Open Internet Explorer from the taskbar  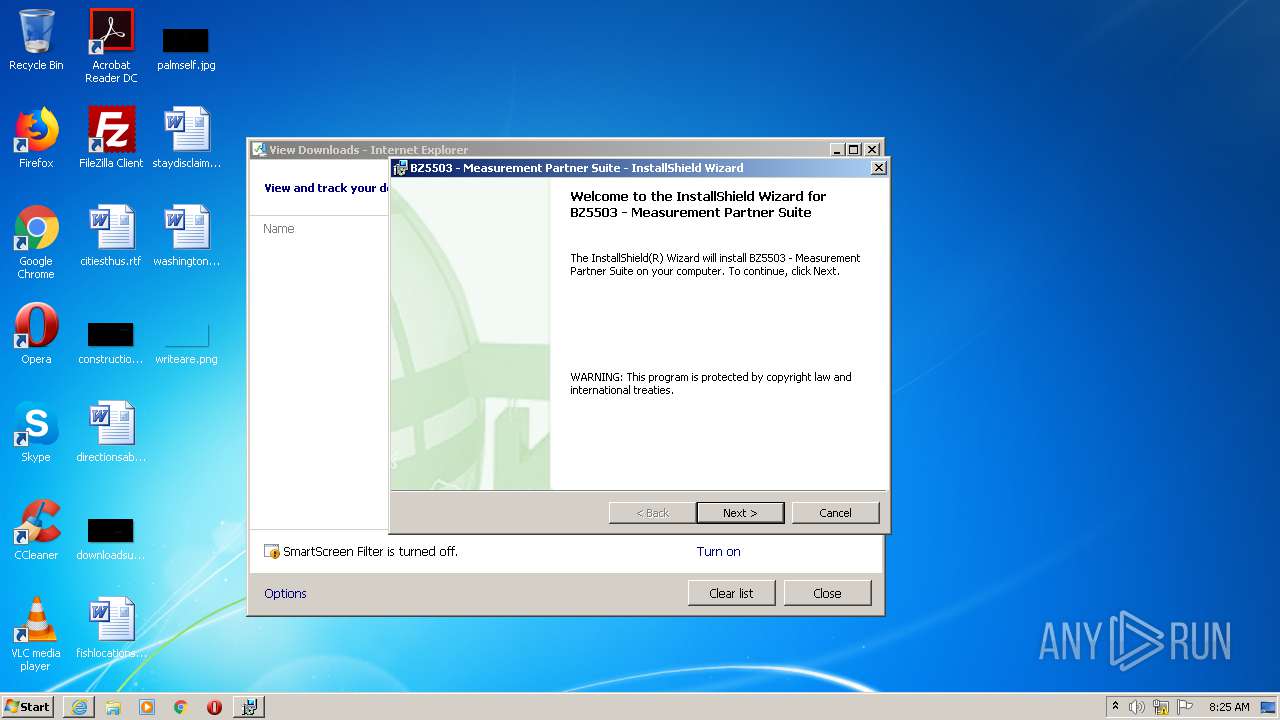(79, 707)
